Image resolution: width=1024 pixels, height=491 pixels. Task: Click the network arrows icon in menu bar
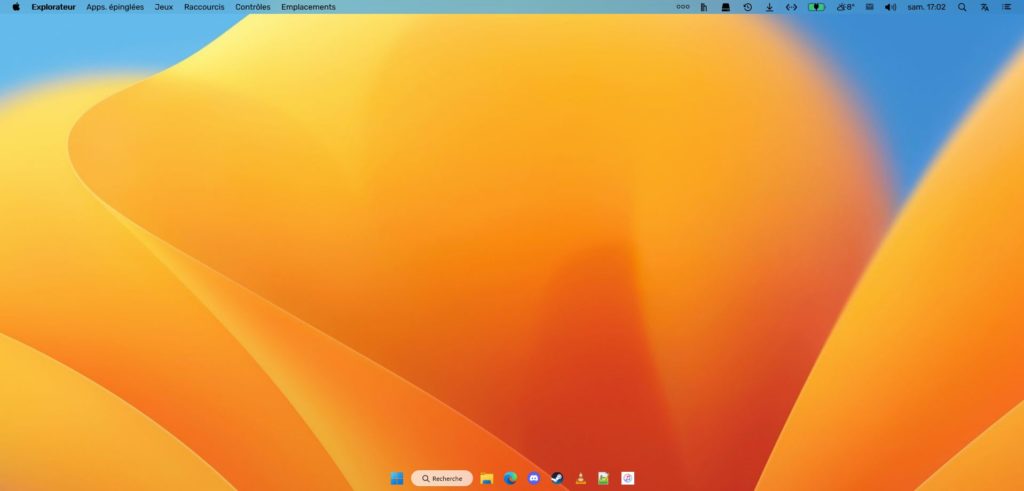(x=792, y=7)
